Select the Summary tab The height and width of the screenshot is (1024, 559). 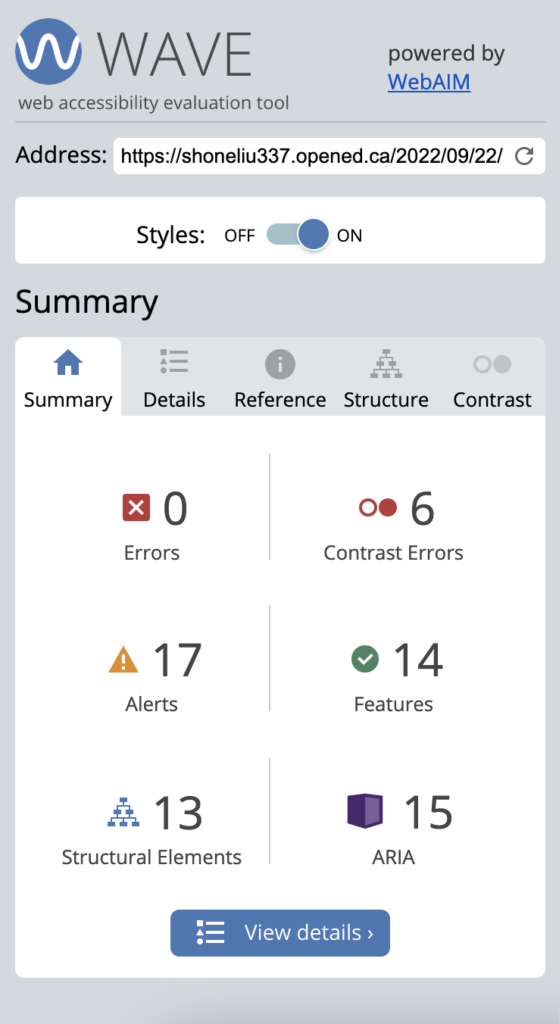(x=68, y=376)
